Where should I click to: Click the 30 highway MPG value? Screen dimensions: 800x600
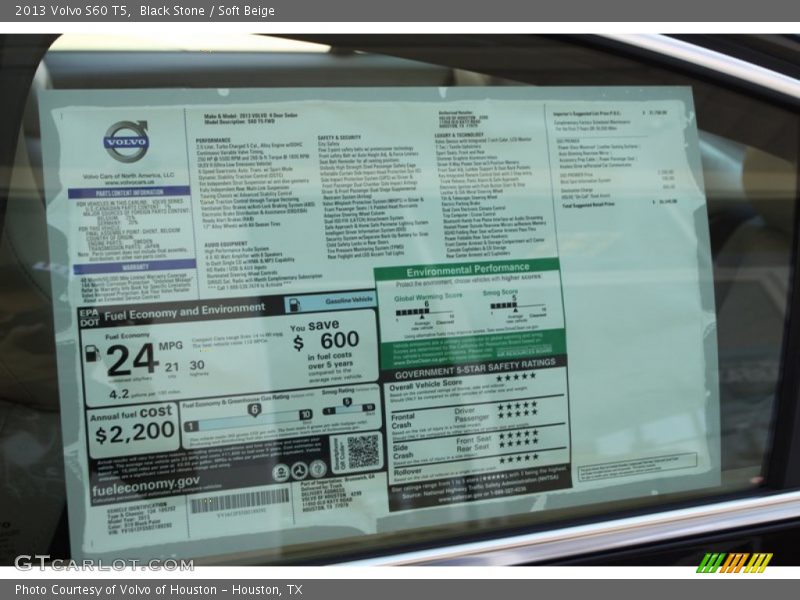197,365
